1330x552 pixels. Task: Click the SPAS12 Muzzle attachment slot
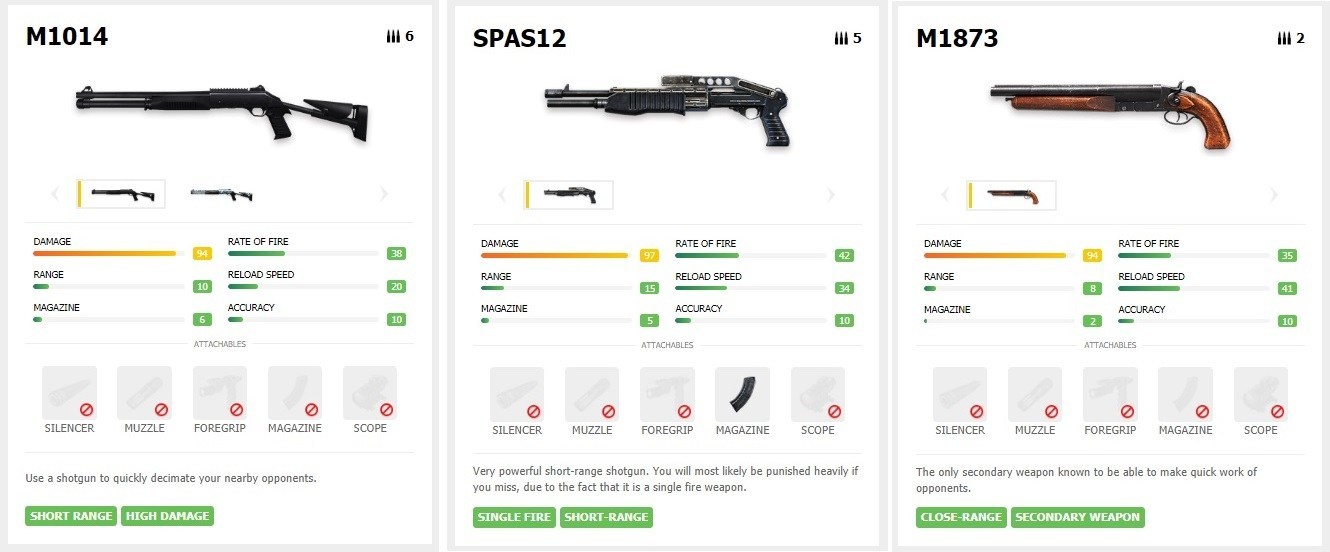(x=592, y=394)
